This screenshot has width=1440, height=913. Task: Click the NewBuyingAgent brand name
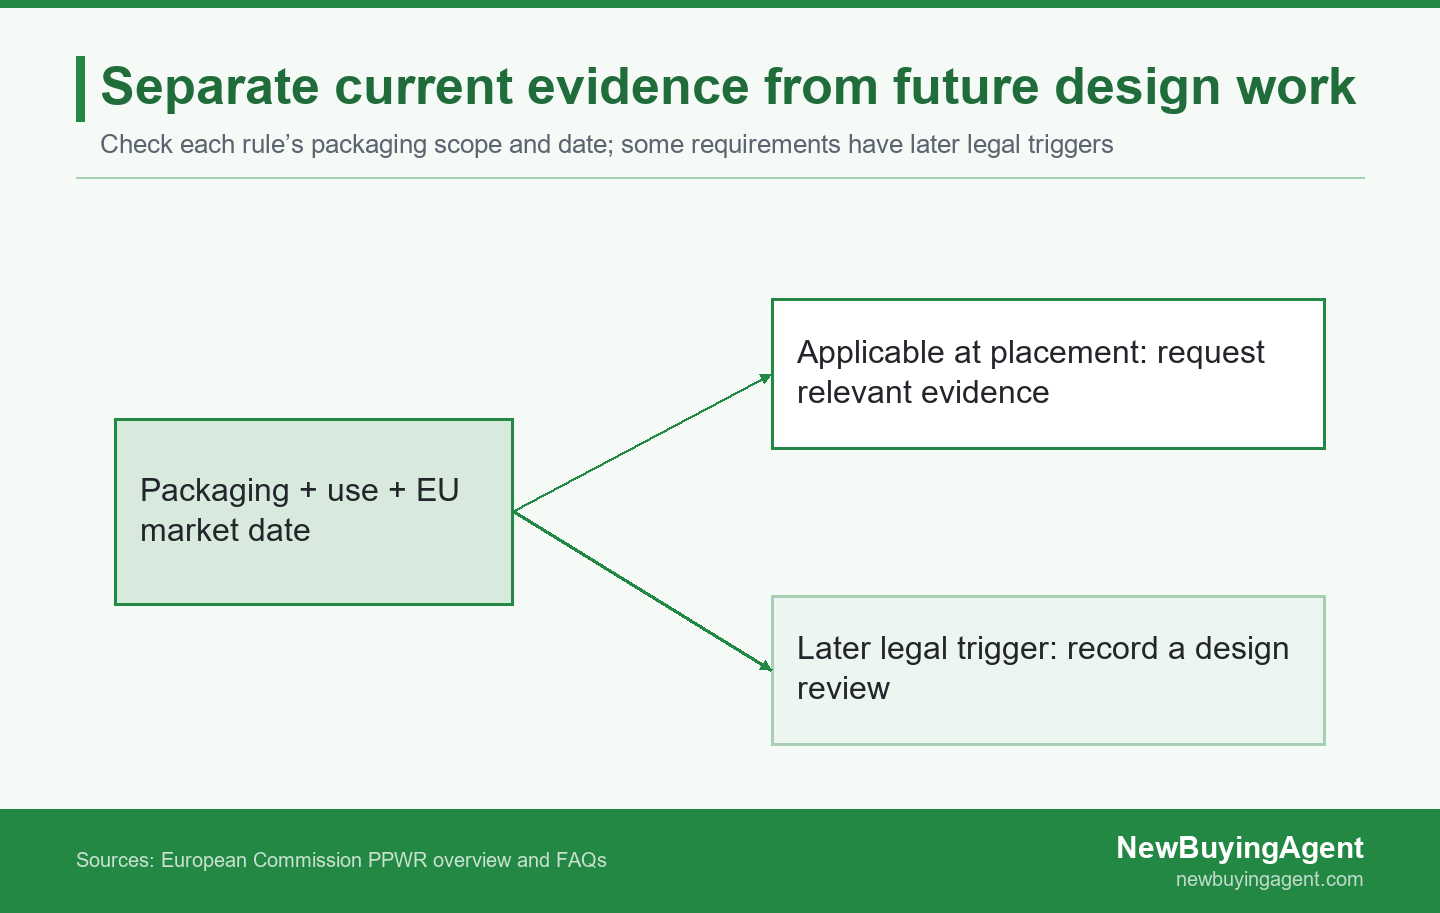(x=1240, y=847)
